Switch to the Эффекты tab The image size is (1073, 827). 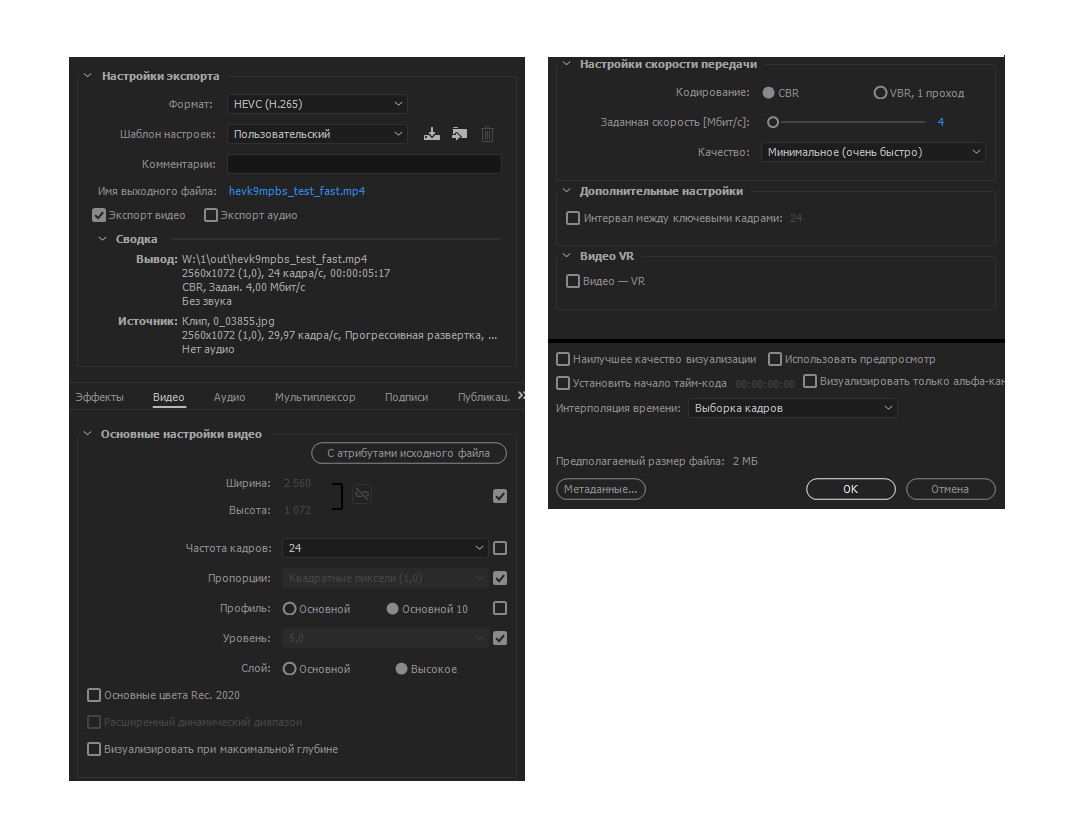point(99,397)
